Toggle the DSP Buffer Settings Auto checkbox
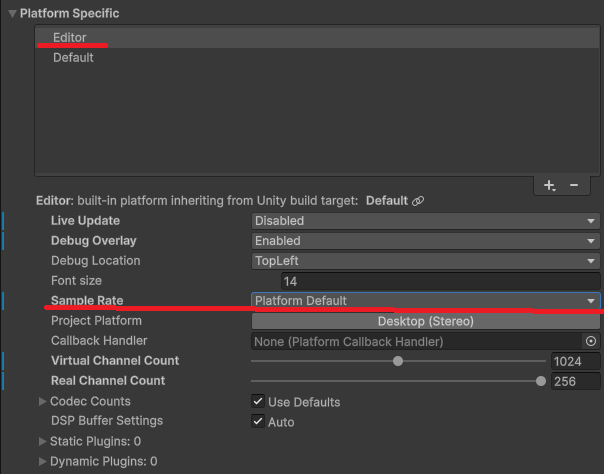 coord(258,422)
